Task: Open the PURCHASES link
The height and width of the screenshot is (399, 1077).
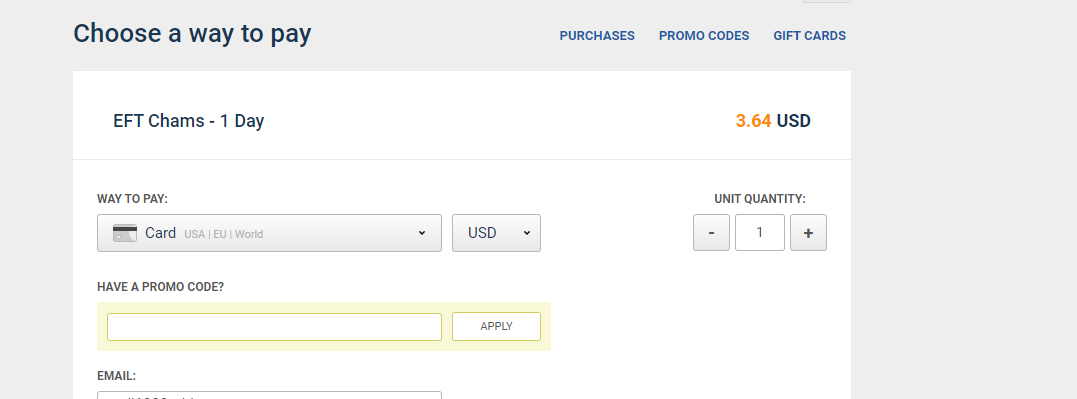Action: pyautogui.click(x=597, y=36)
